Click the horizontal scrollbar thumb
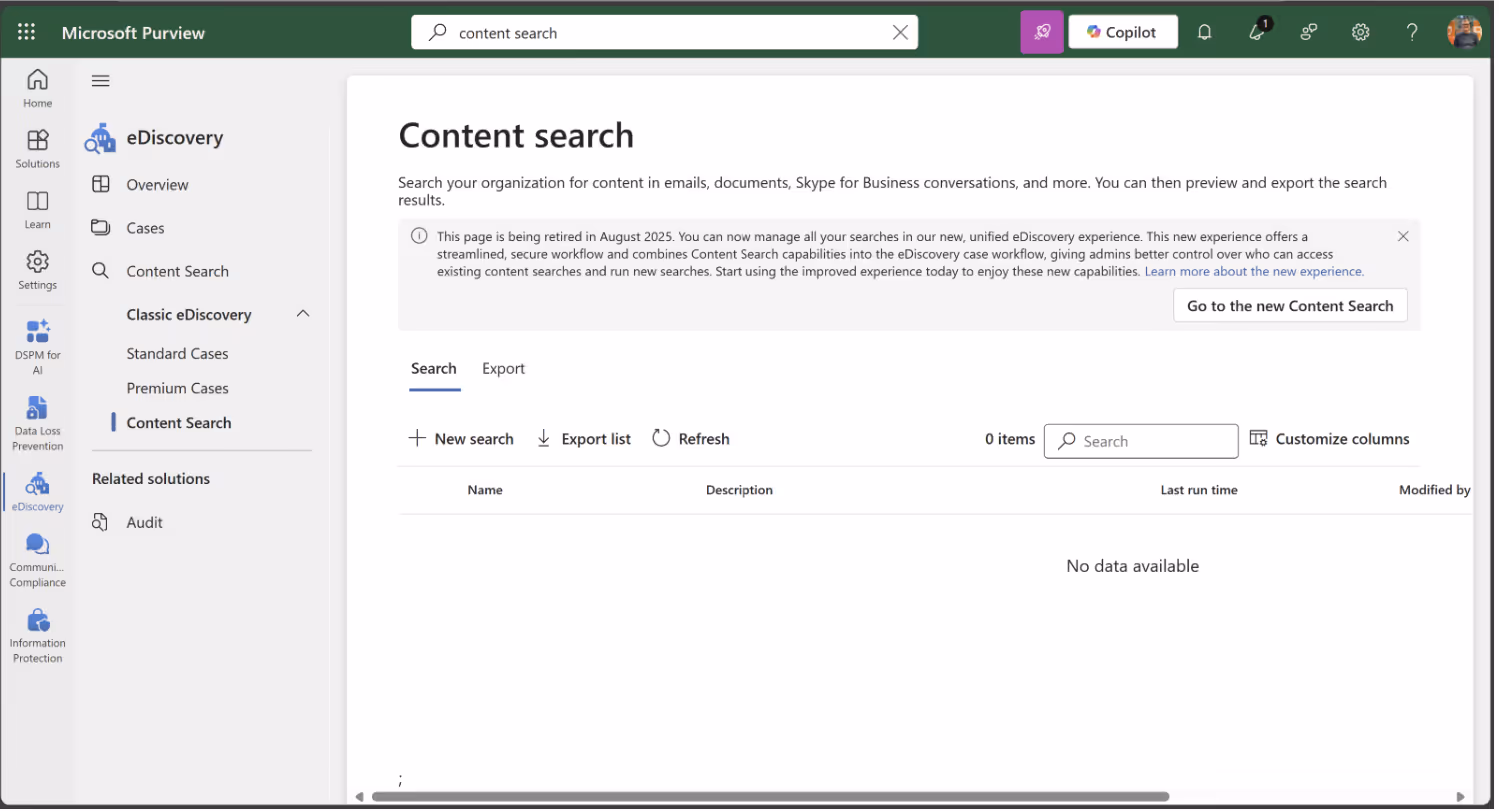This screenshot has width=1499, height=811. tap(770, 797)
